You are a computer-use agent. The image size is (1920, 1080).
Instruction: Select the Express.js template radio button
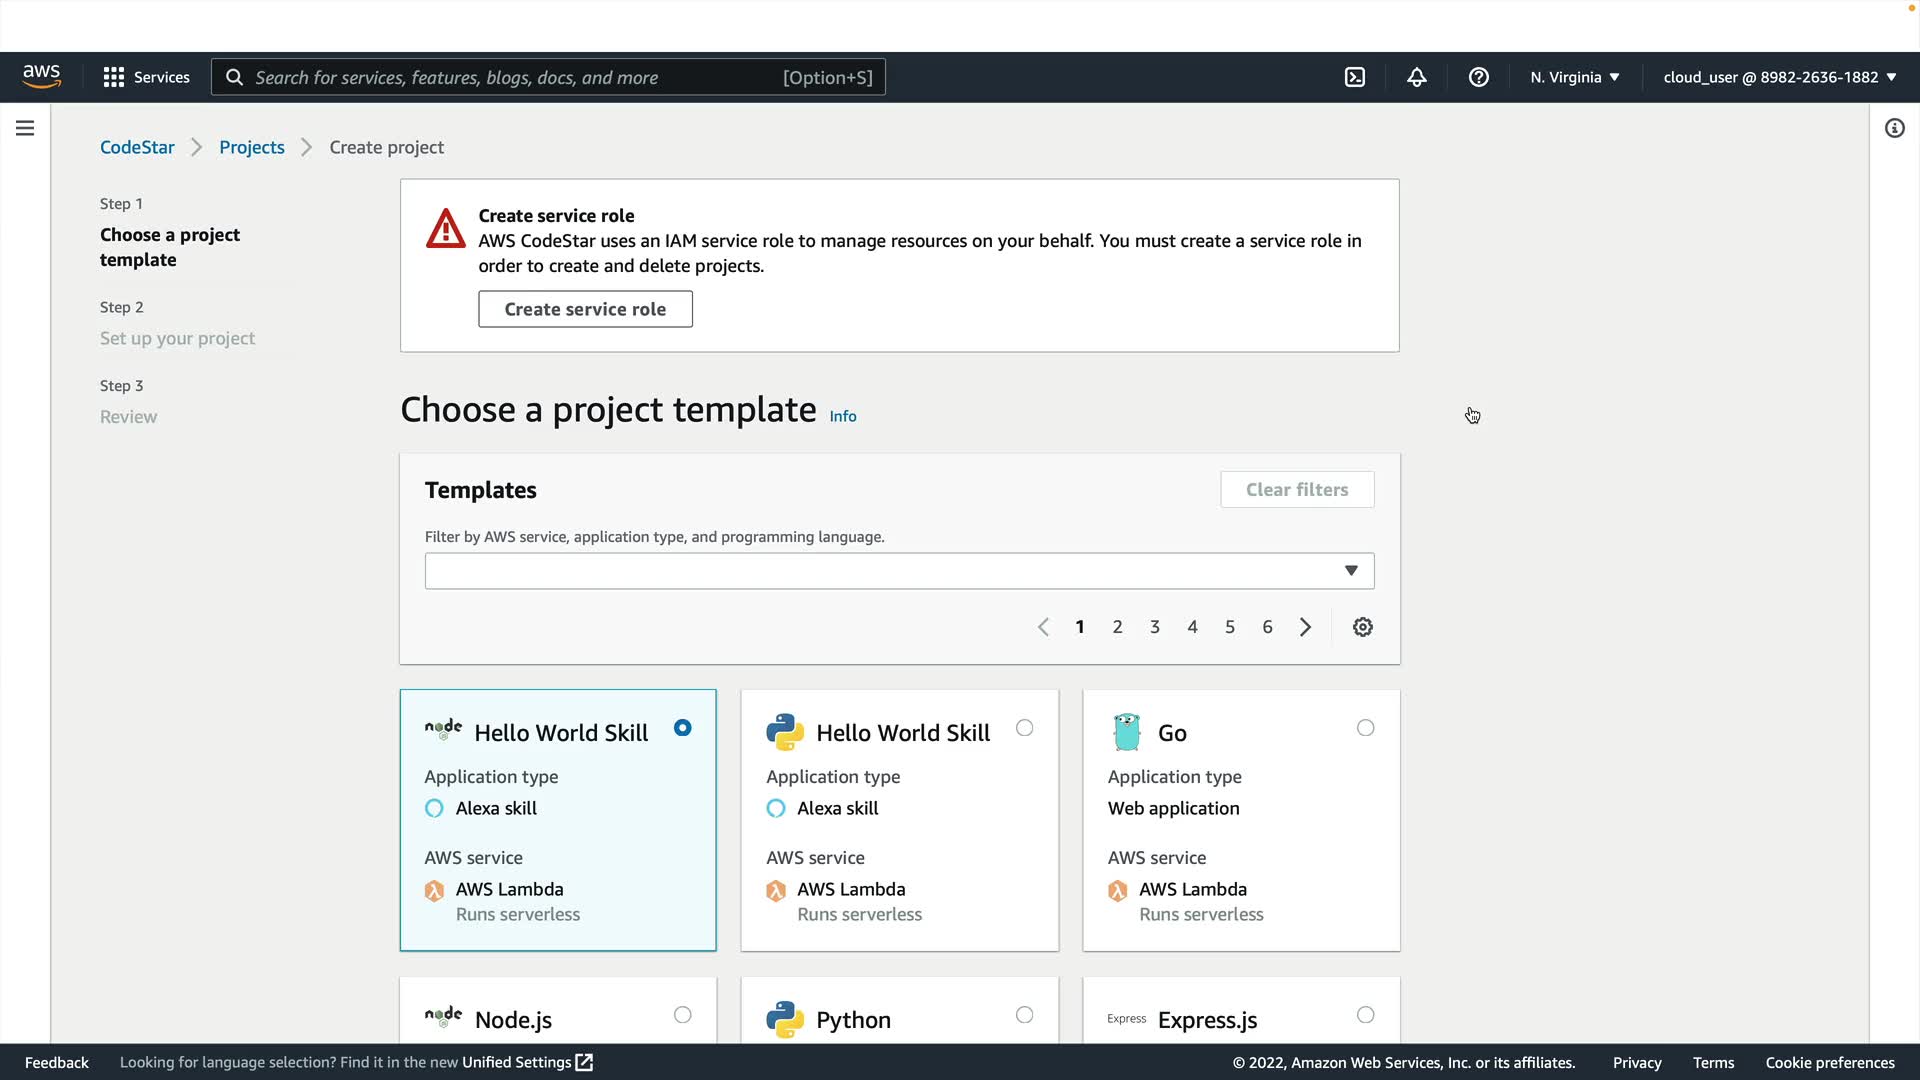pyautogui.click(x=1365, y=1015)
